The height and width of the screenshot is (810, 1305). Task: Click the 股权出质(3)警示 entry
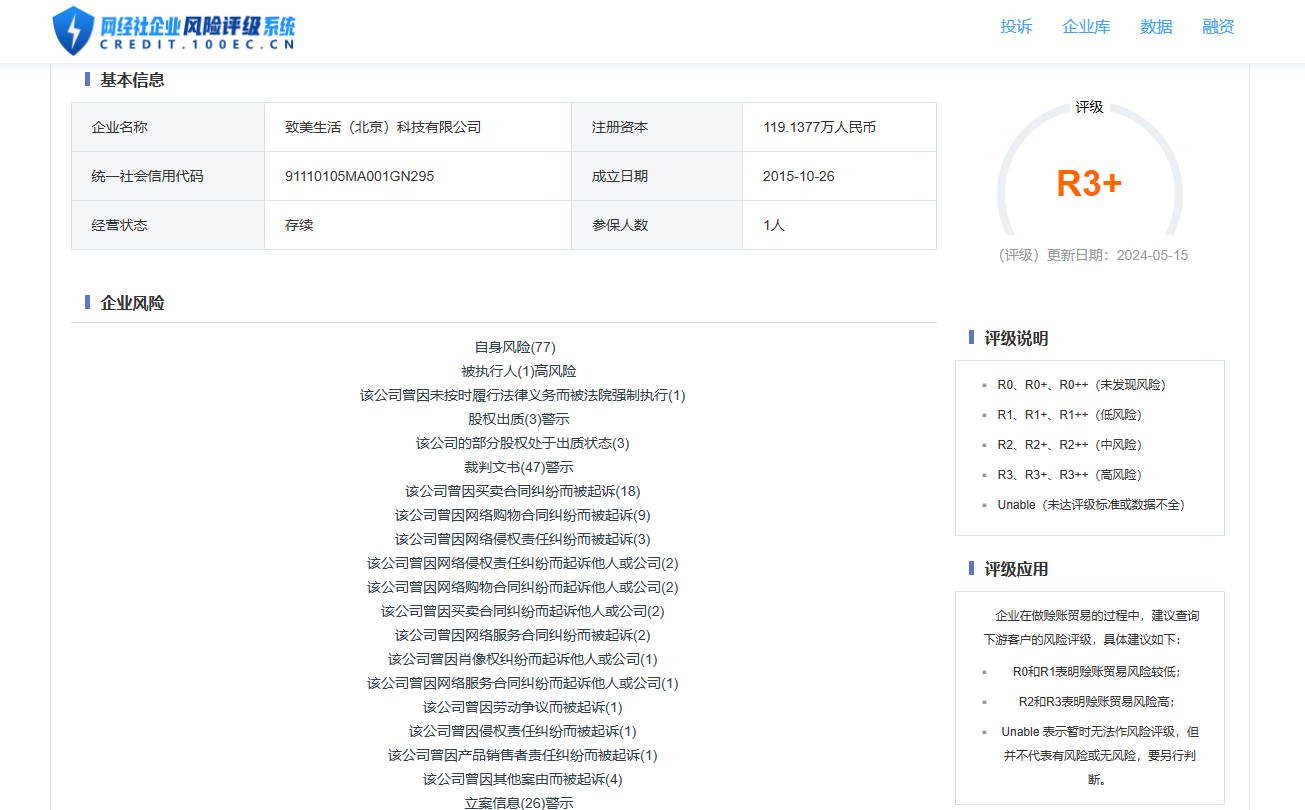(519, 419)
